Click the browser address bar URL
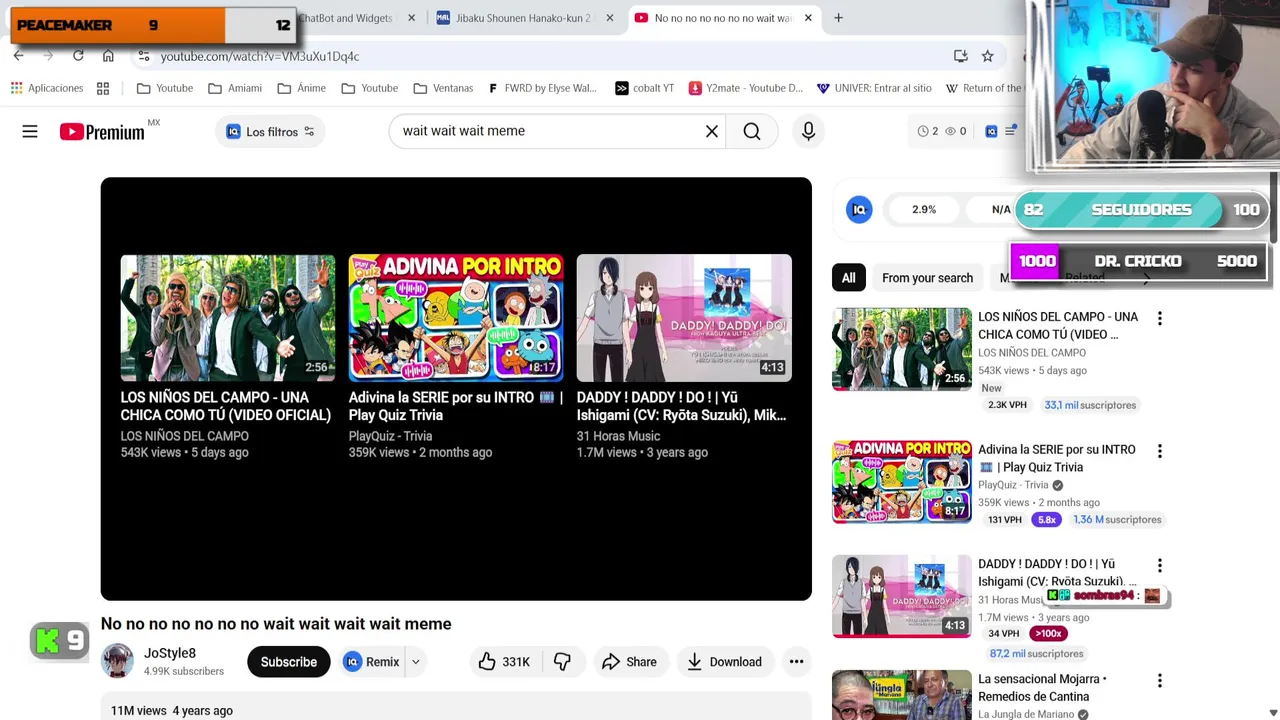 [x=260, y=56]
